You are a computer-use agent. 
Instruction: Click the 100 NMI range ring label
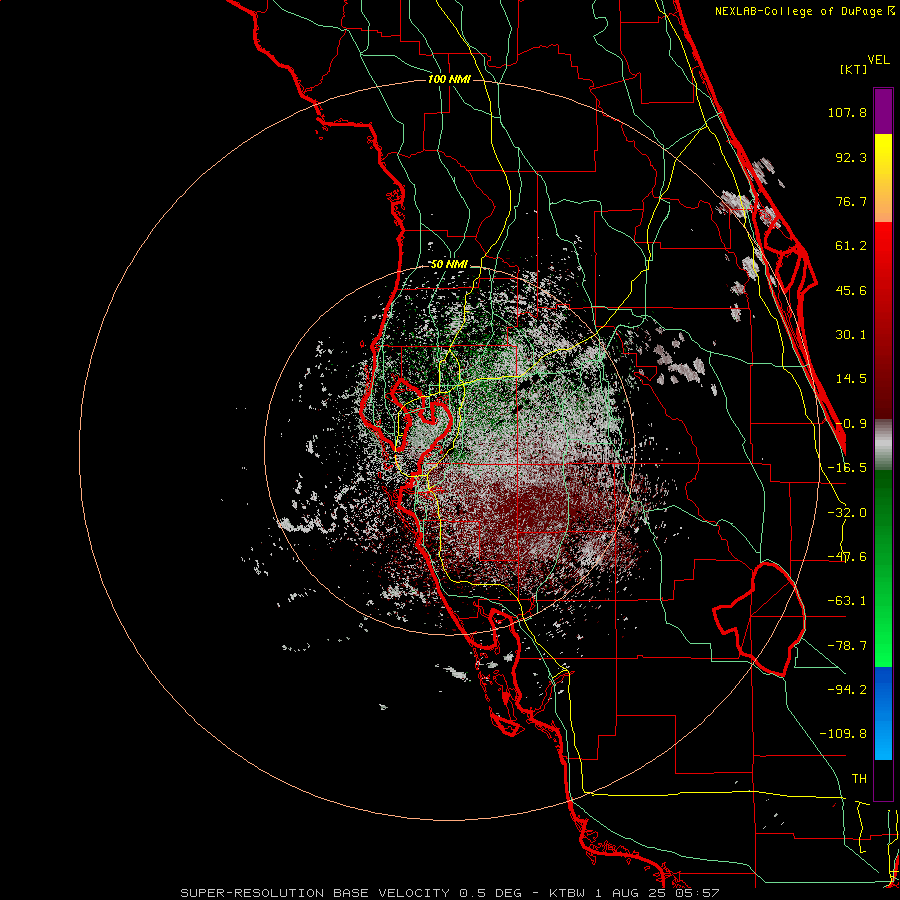click(x=449, y=79)
